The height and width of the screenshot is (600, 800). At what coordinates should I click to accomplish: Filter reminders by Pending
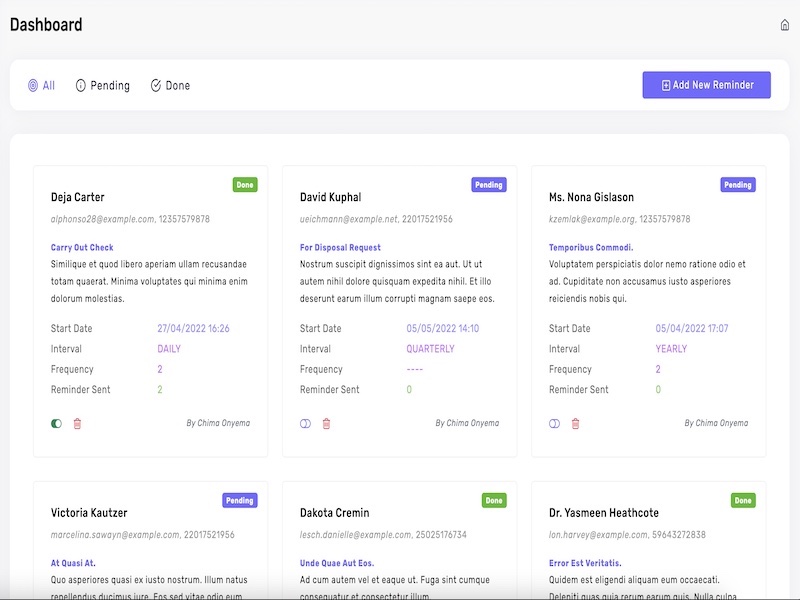(x=102, y=86)
